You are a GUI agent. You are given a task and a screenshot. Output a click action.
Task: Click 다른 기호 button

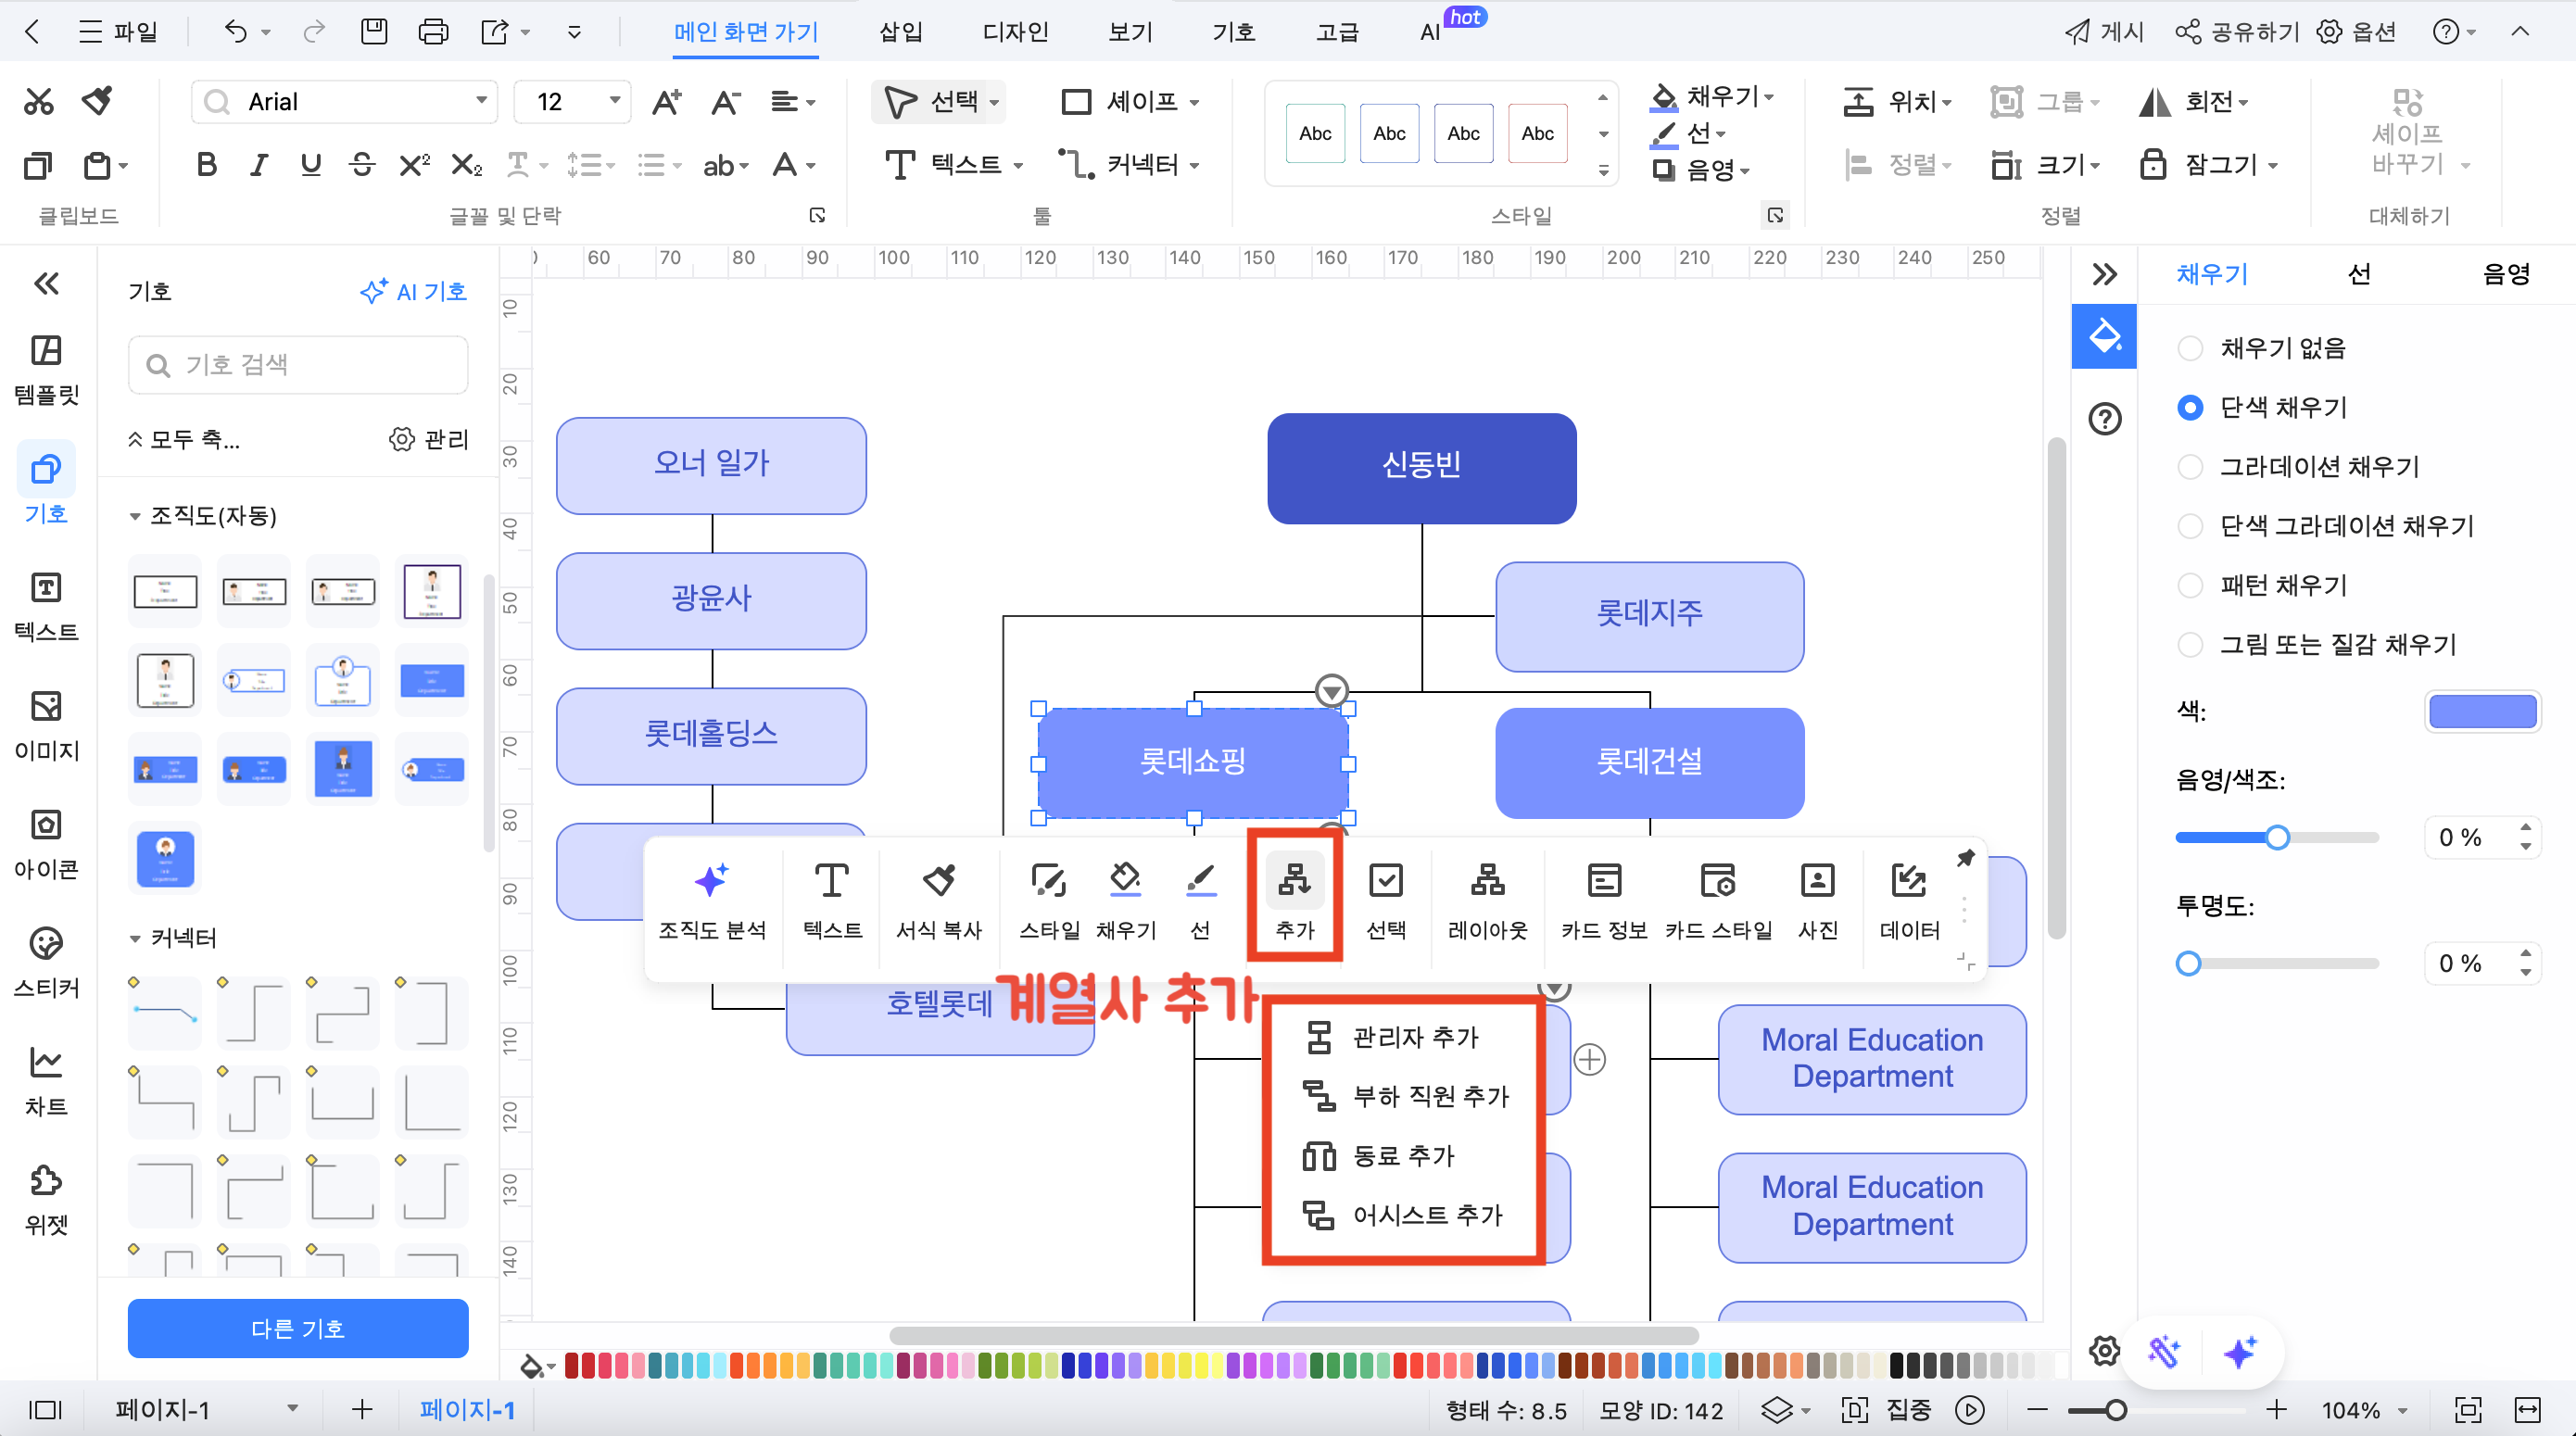pos(298,1328)
